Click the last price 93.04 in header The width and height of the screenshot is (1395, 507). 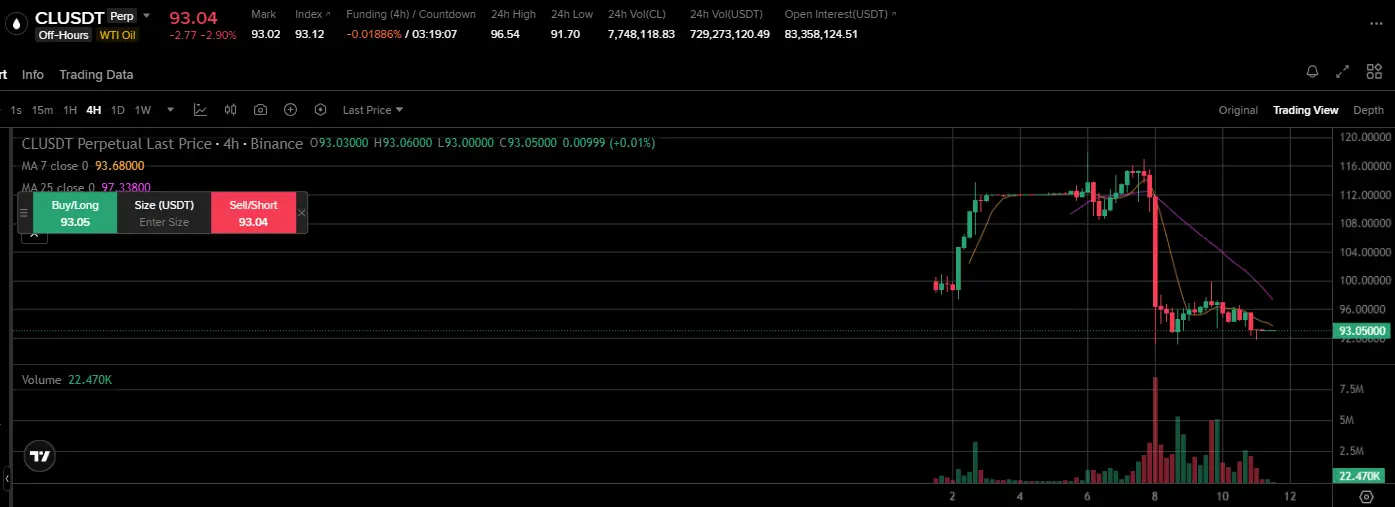coord(193,17)
